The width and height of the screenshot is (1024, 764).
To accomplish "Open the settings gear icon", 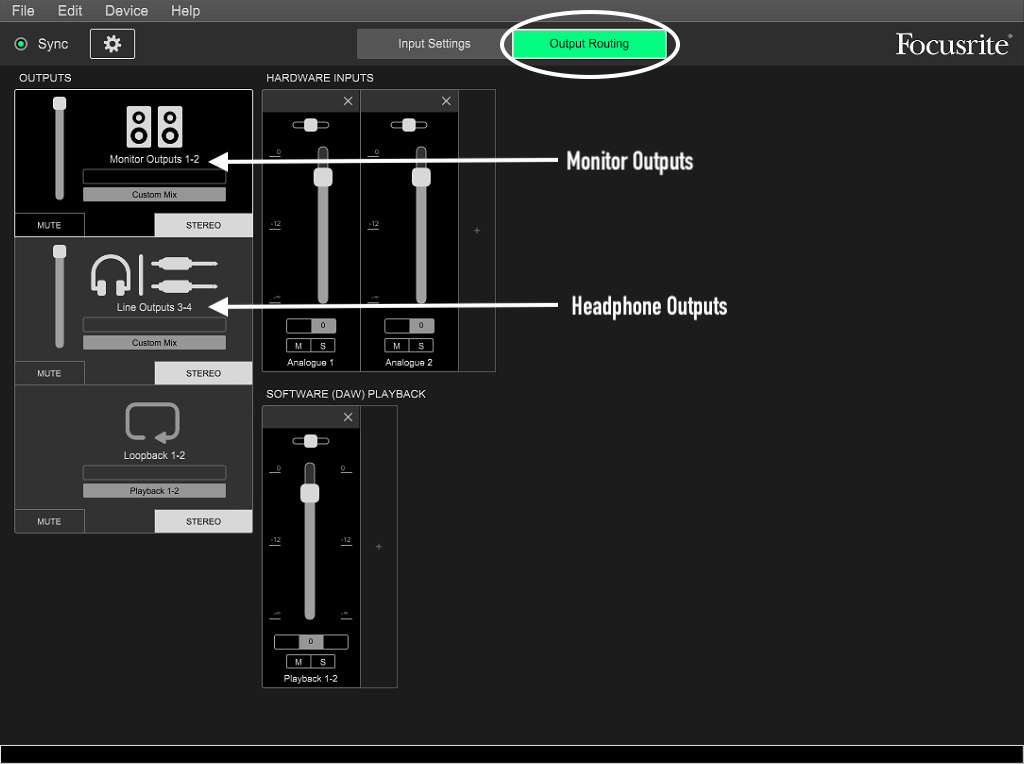I will pyautogui.click(x=112, y=44).
